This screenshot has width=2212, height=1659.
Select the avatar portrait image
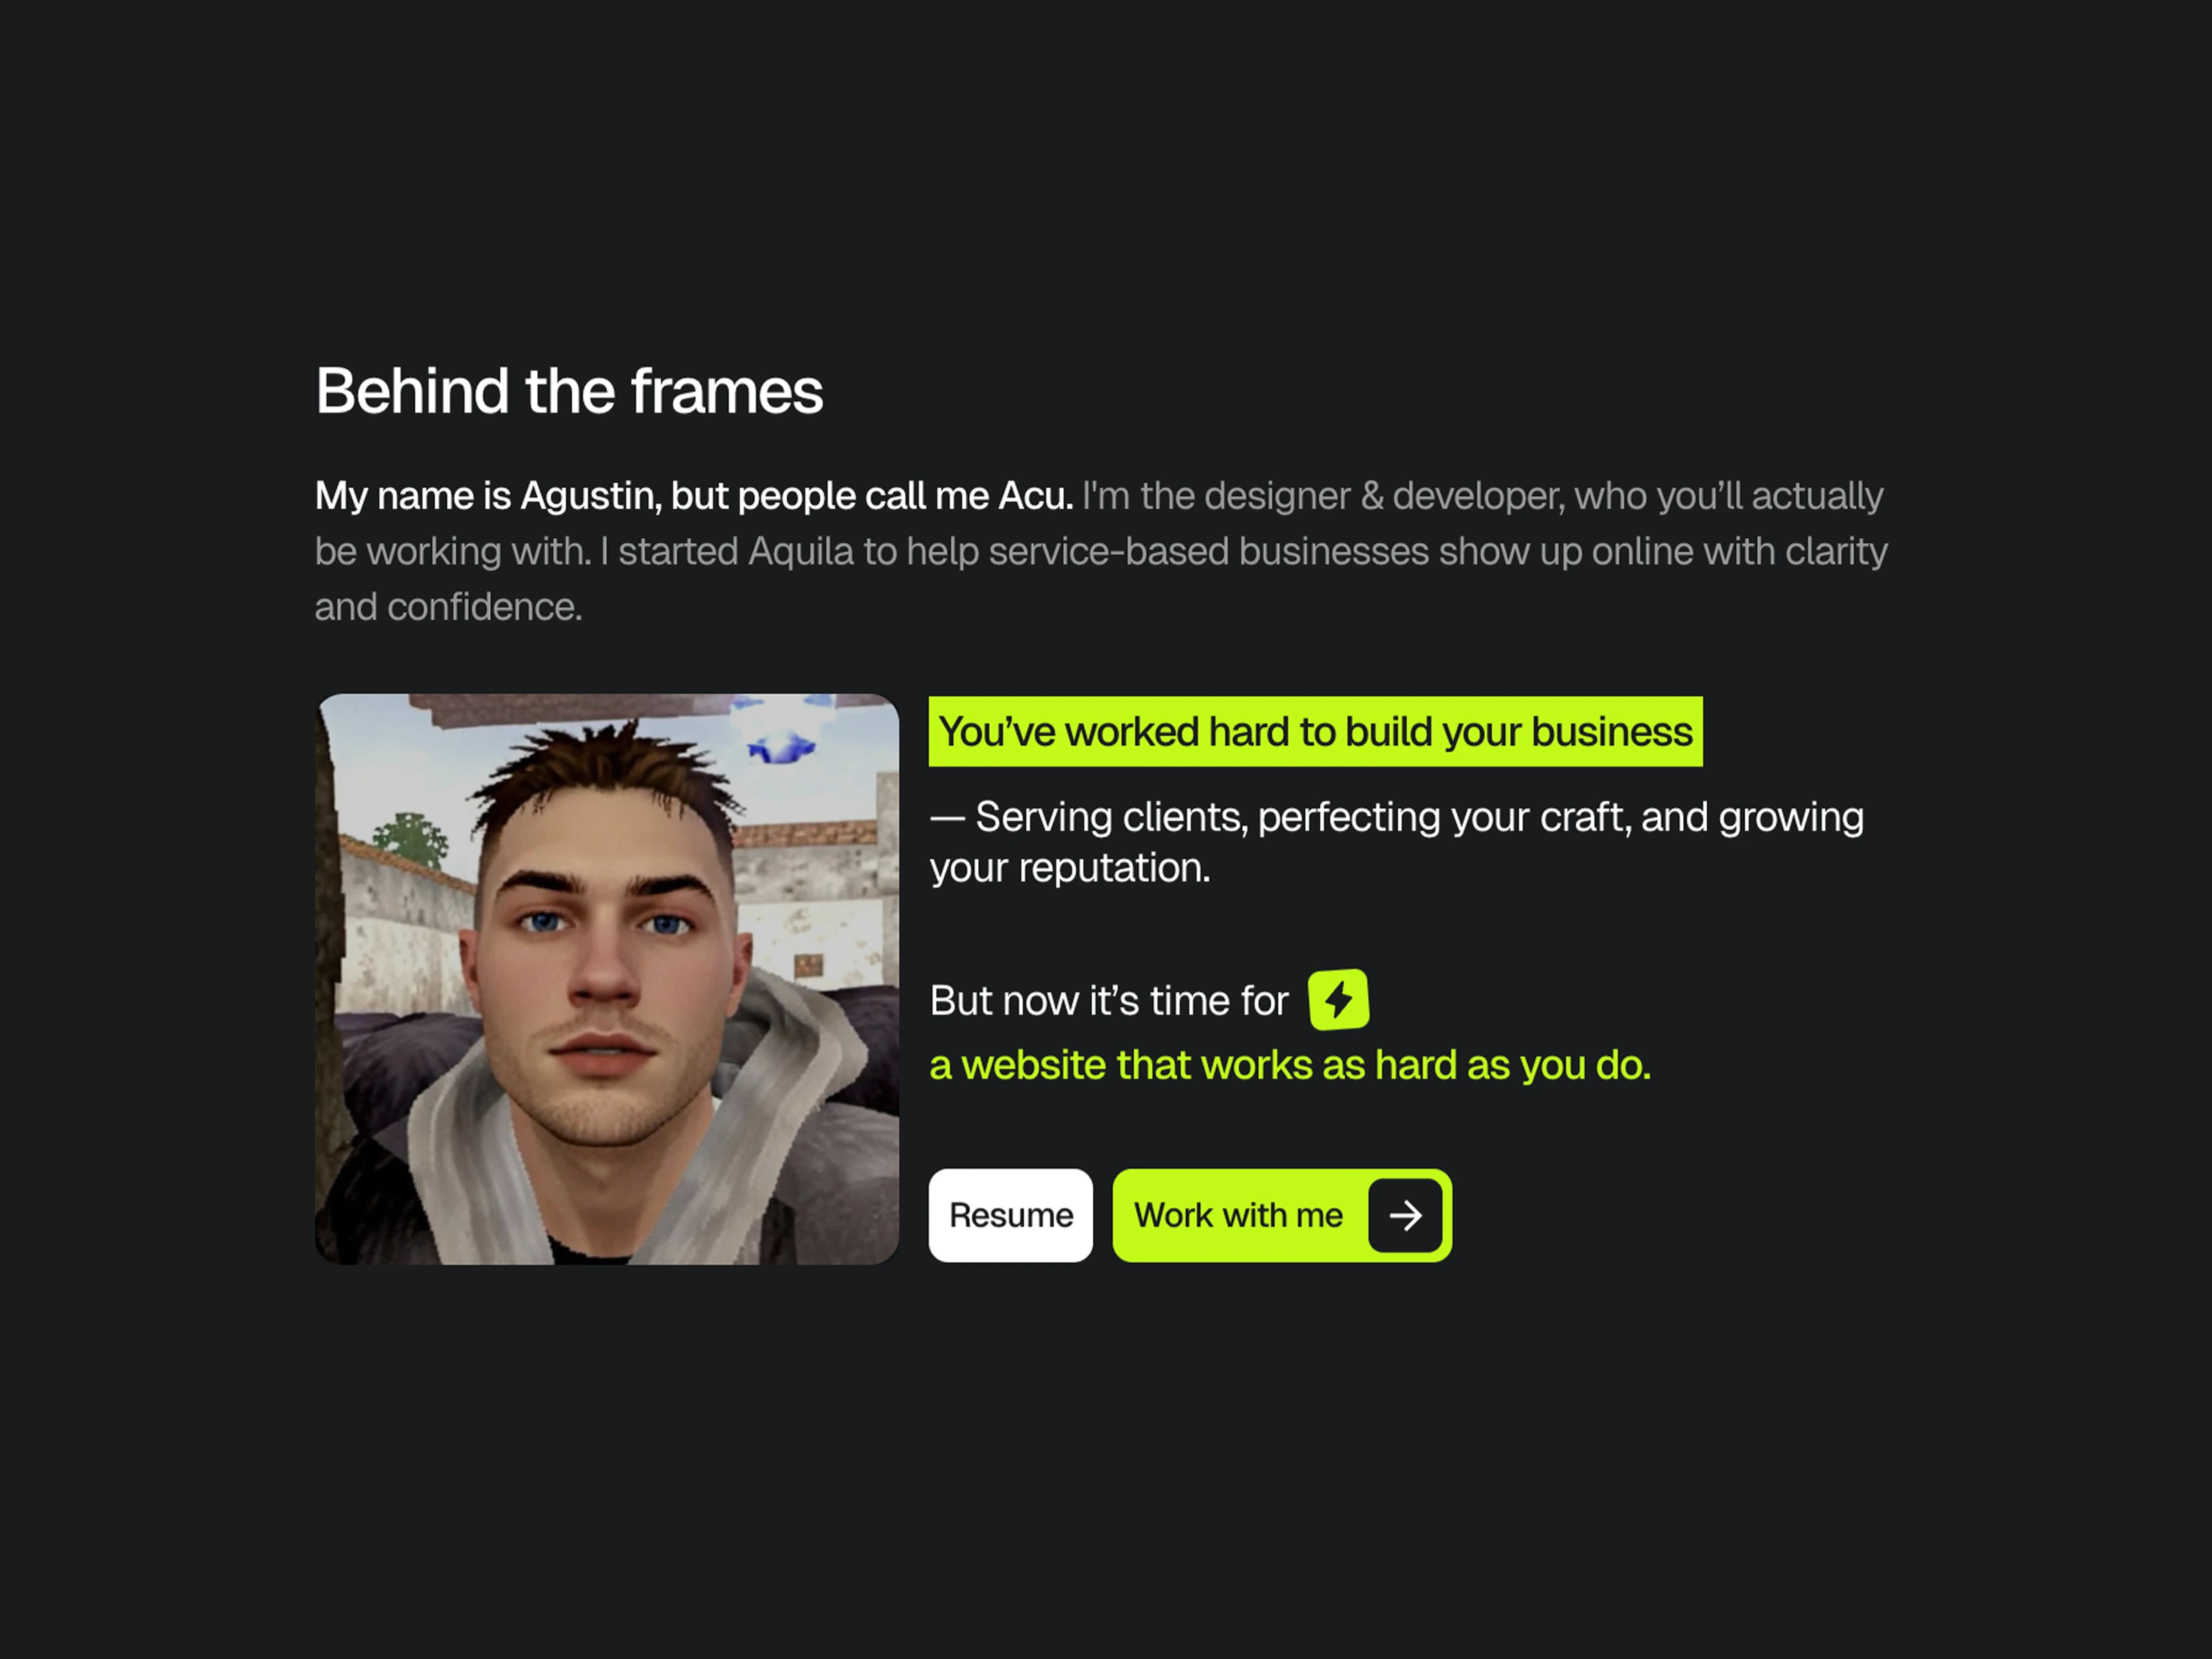[x=607, y=979]
